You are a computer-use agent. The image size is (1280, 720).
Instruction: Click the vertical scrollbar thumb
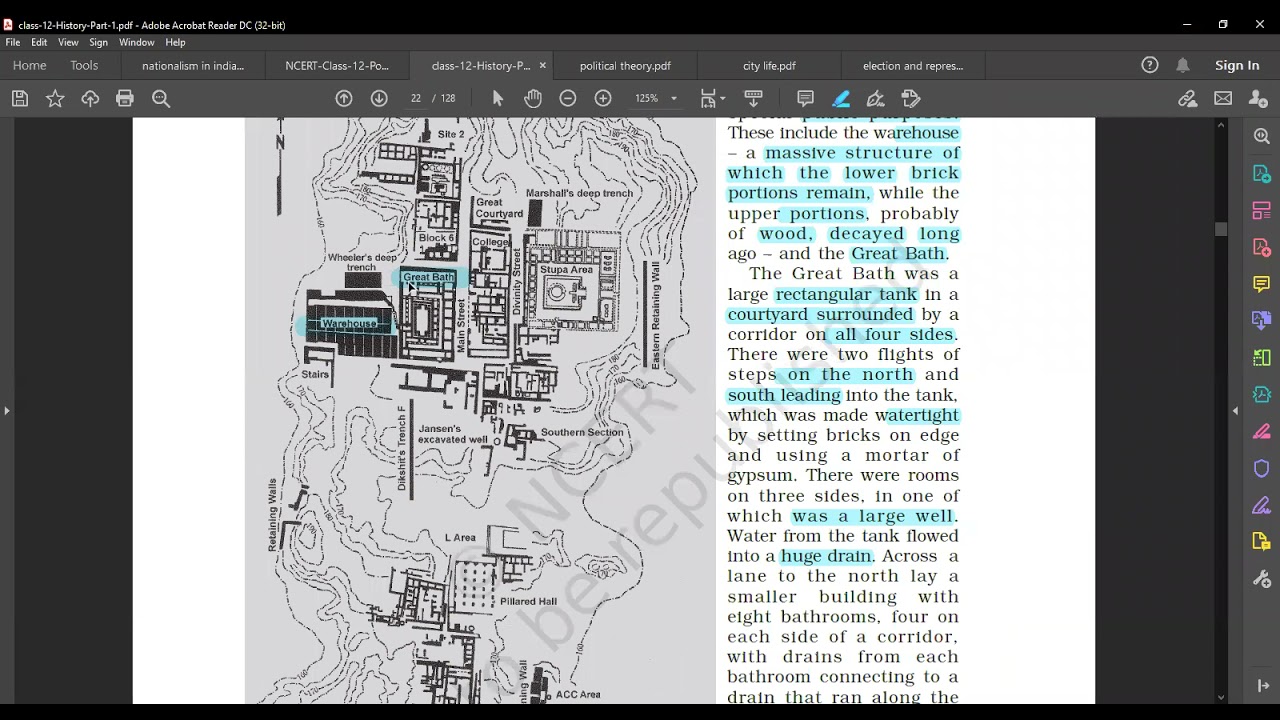[x=1220, y=229]
